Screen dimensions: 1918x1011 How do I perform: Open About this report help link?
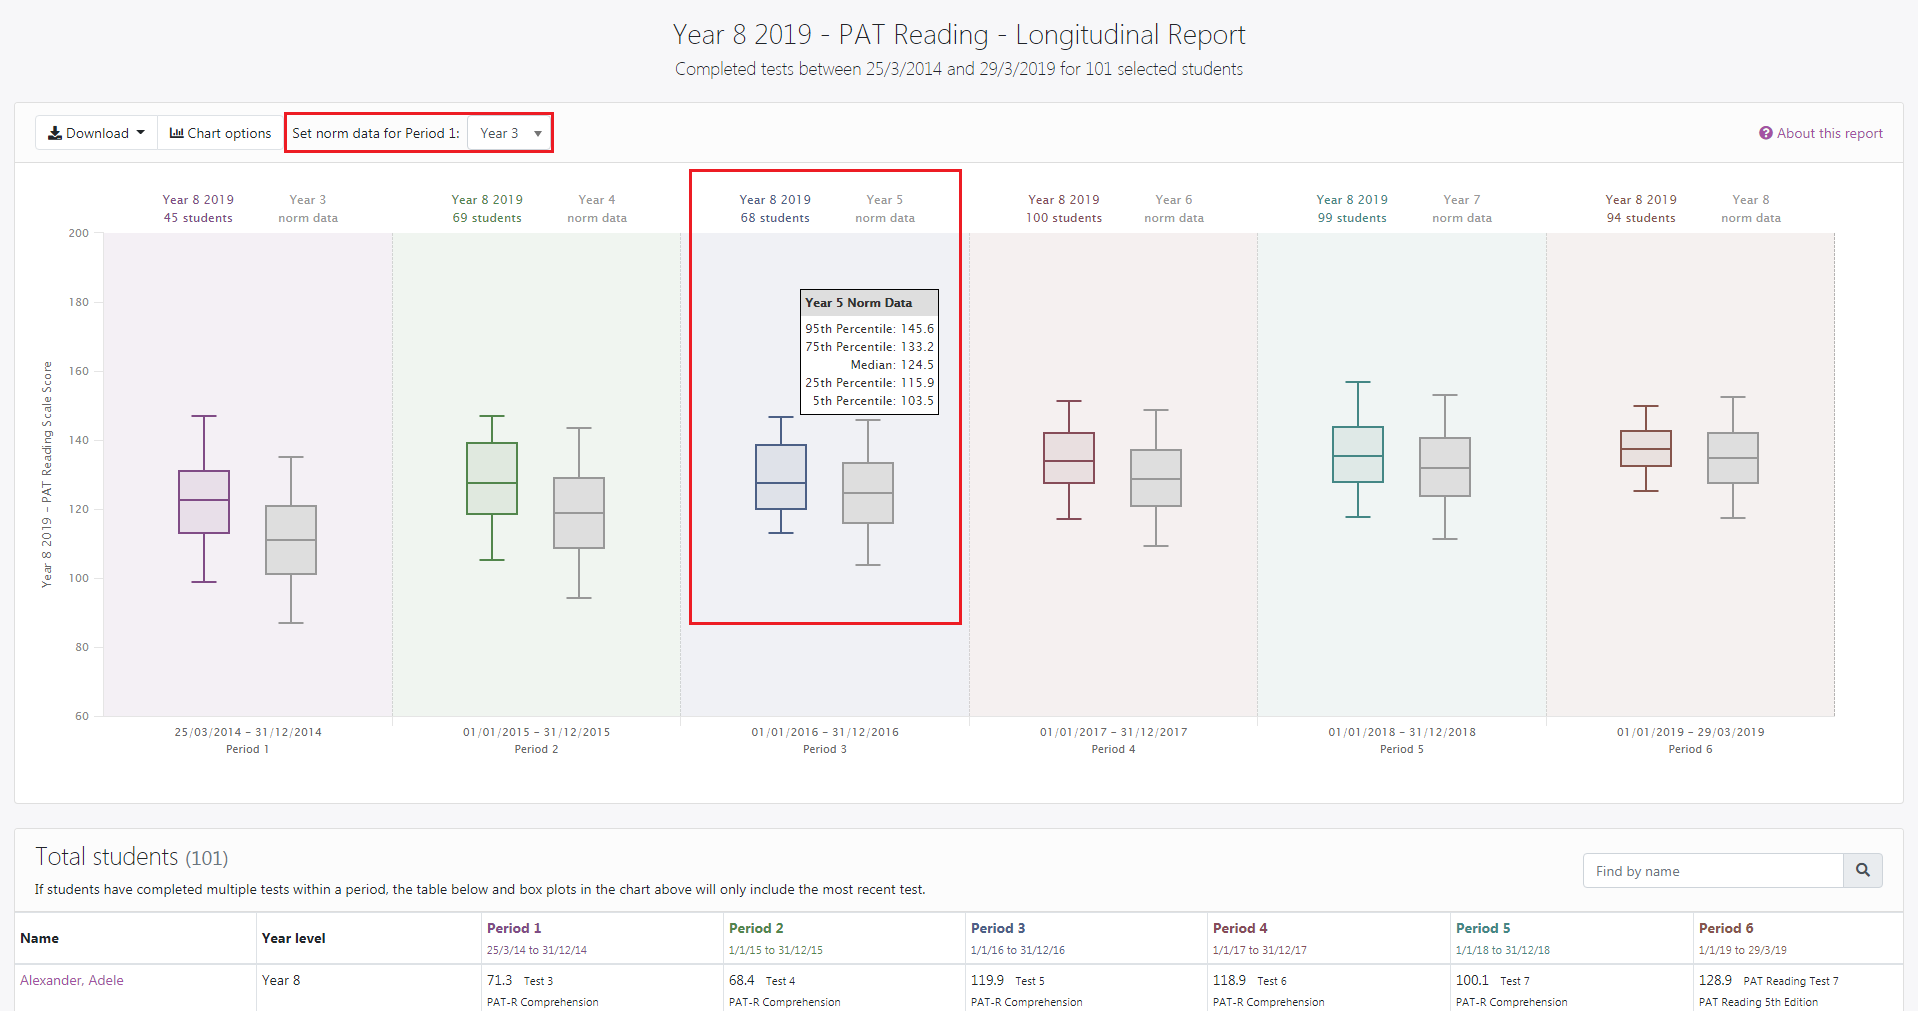(1821, 133)
